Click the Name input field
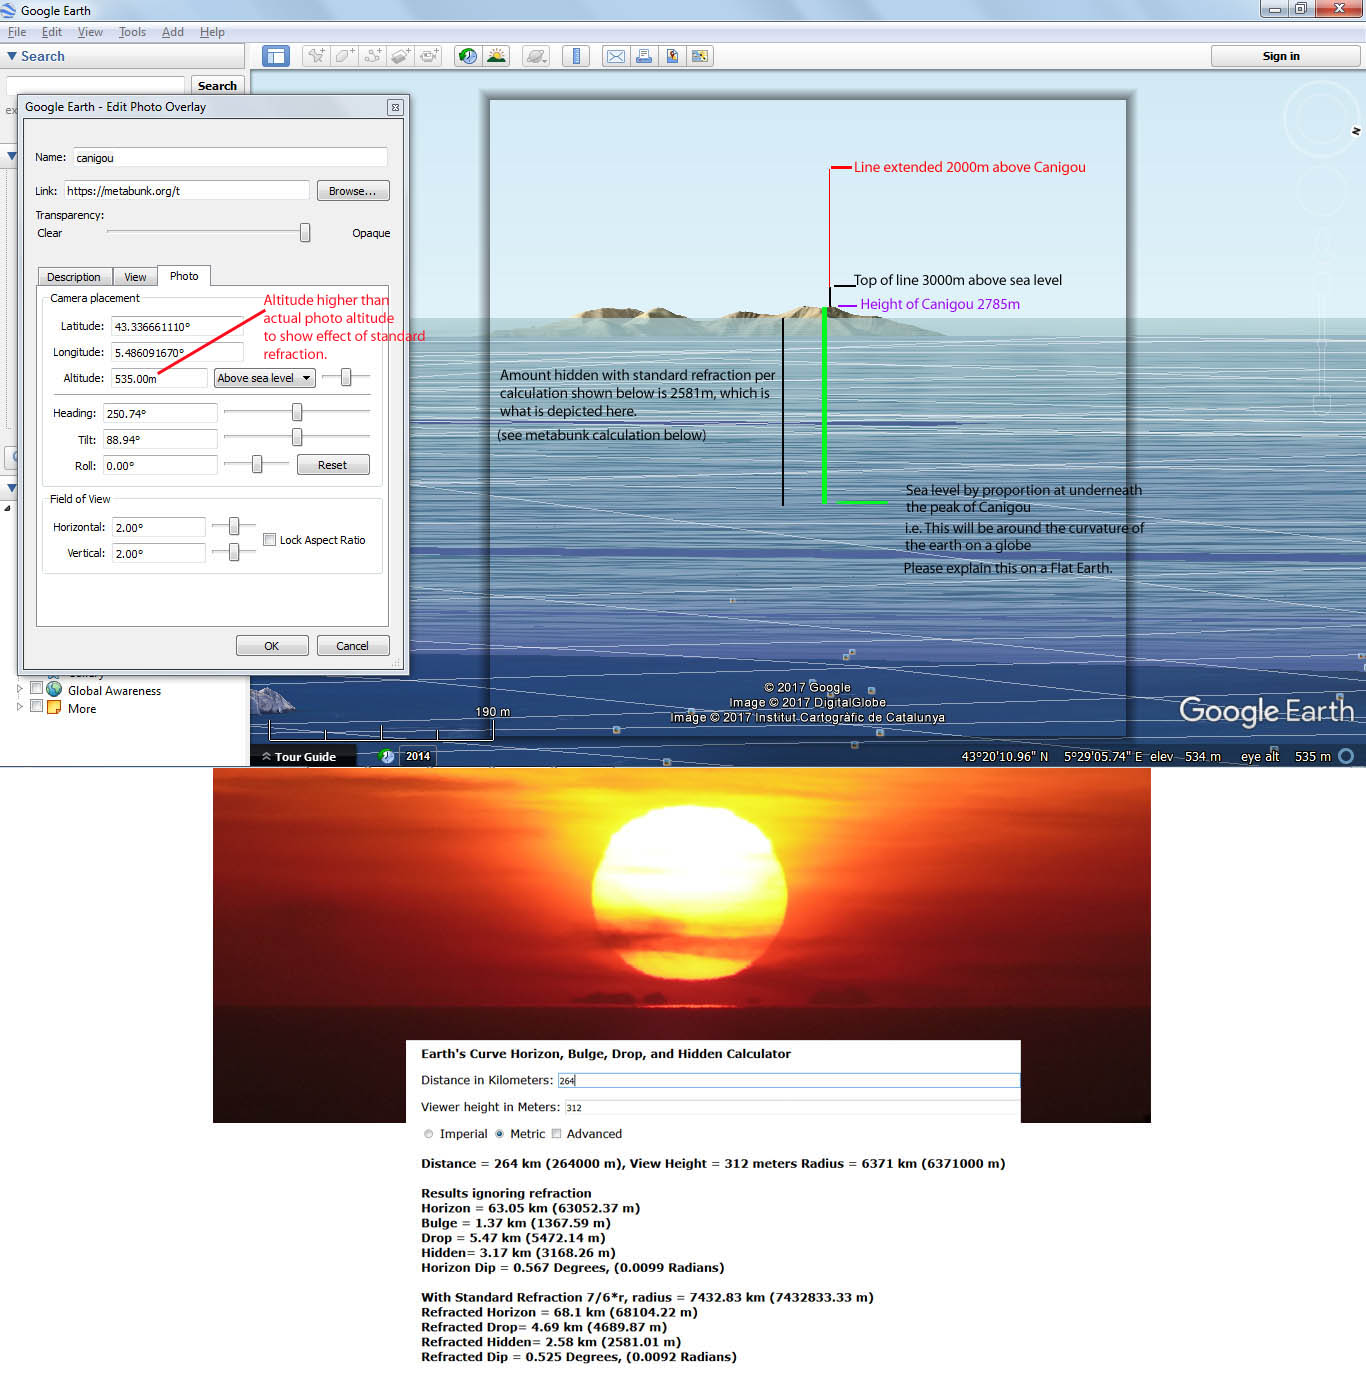1366x1400 pixels. pyautogui.click(x=230, y=157)
